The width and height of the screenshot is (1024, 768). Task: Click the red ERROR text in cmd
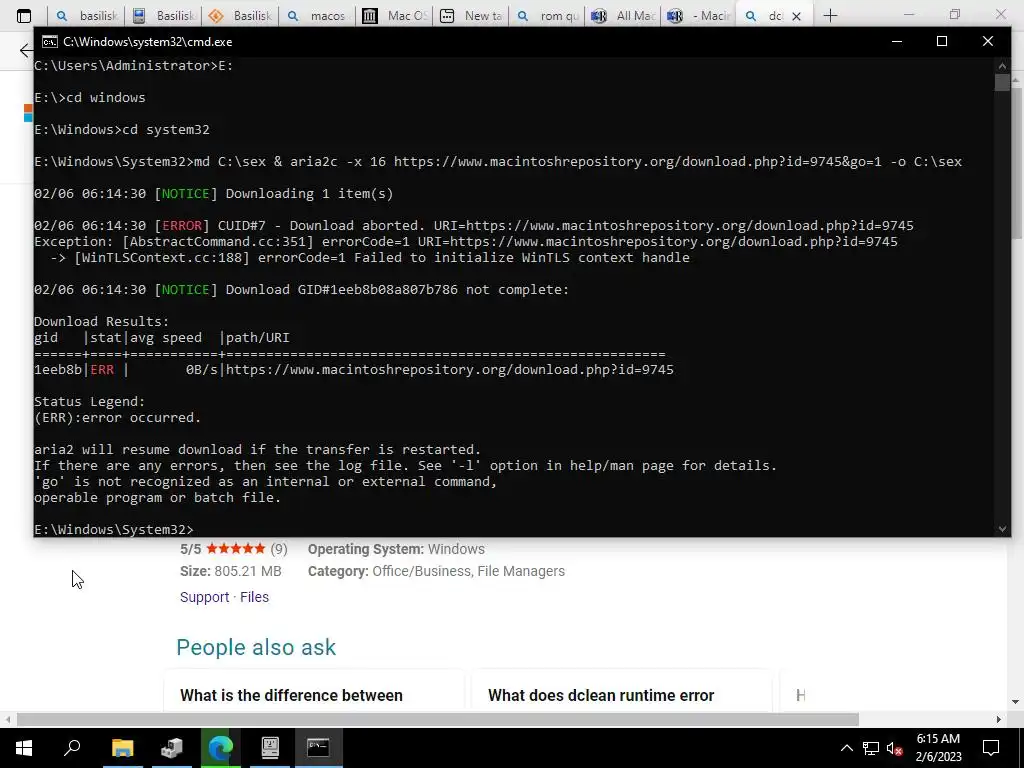coord(182,226)
